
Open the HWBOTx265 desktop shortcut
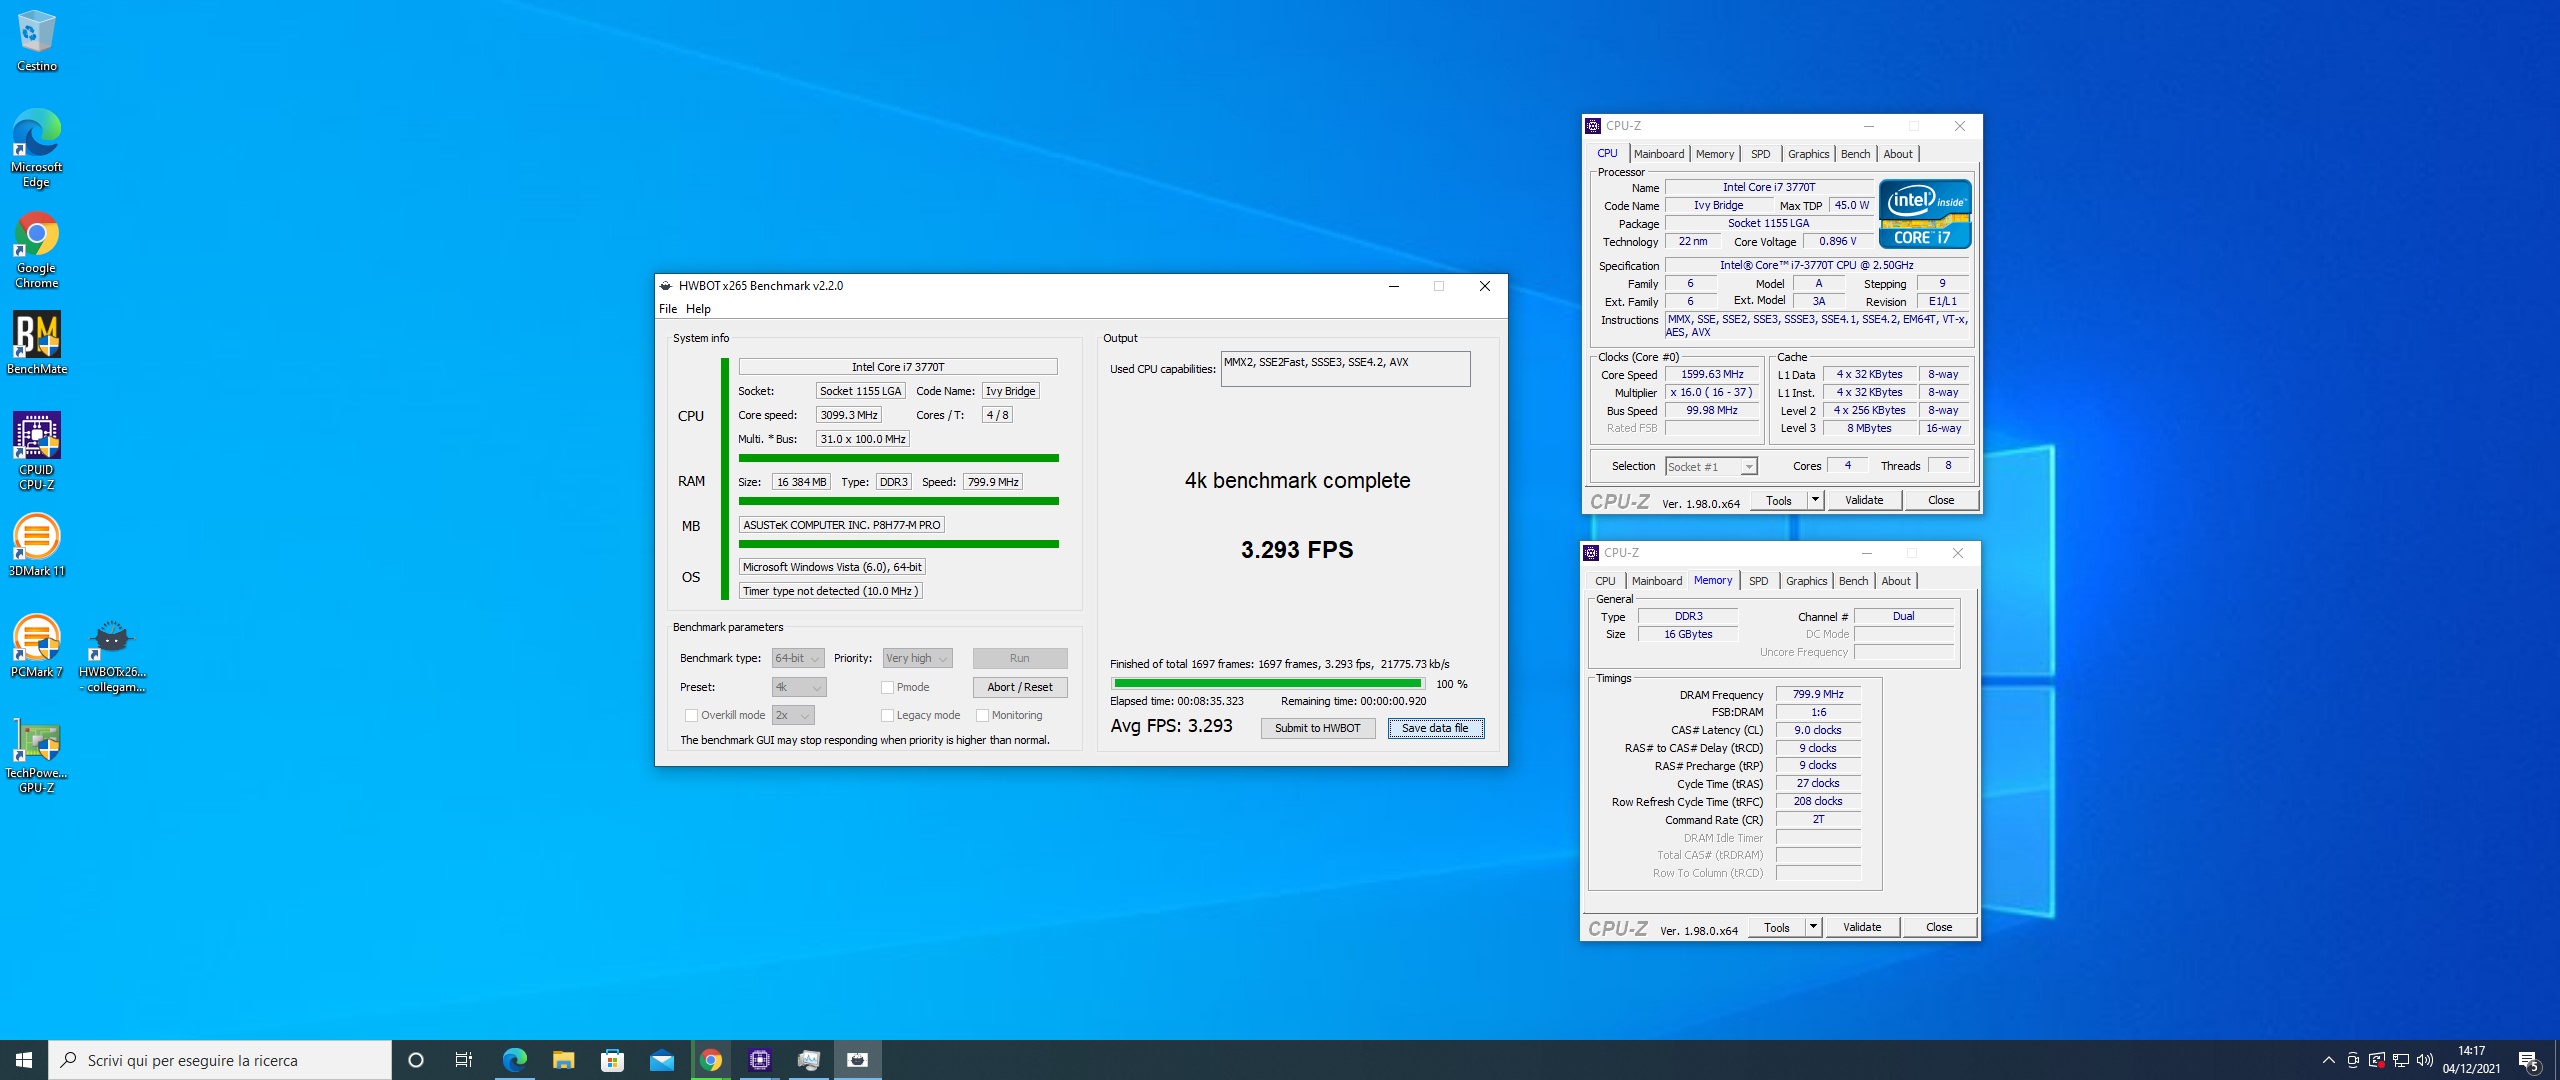pyautogui.click(x=112, y=655)
